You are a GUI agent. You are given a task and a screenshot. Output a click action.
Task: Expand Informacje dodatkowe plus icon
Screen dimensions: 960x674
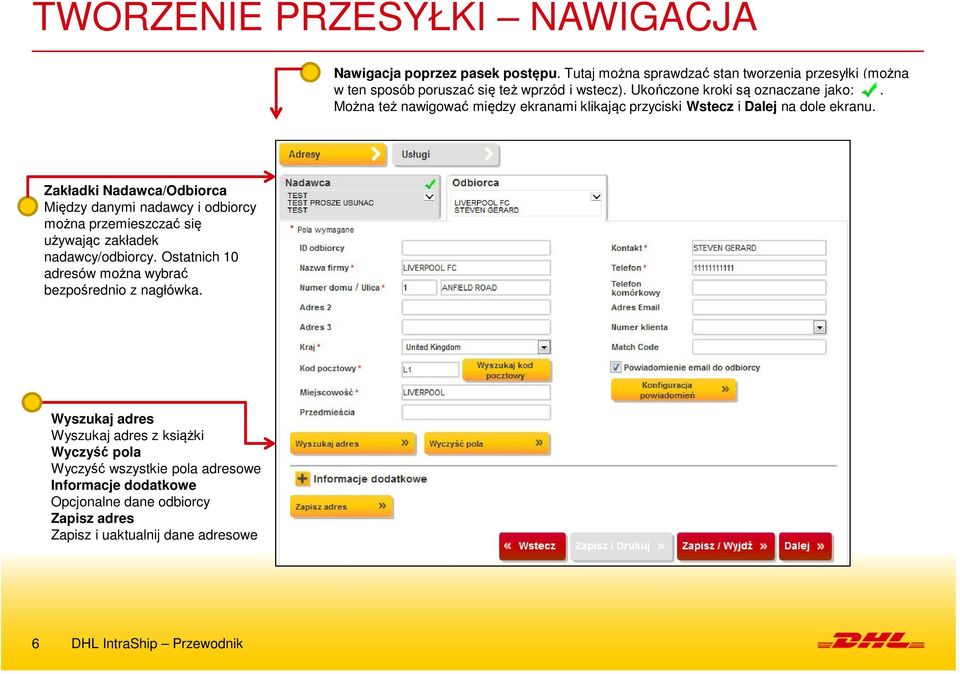tap(302, 479)
